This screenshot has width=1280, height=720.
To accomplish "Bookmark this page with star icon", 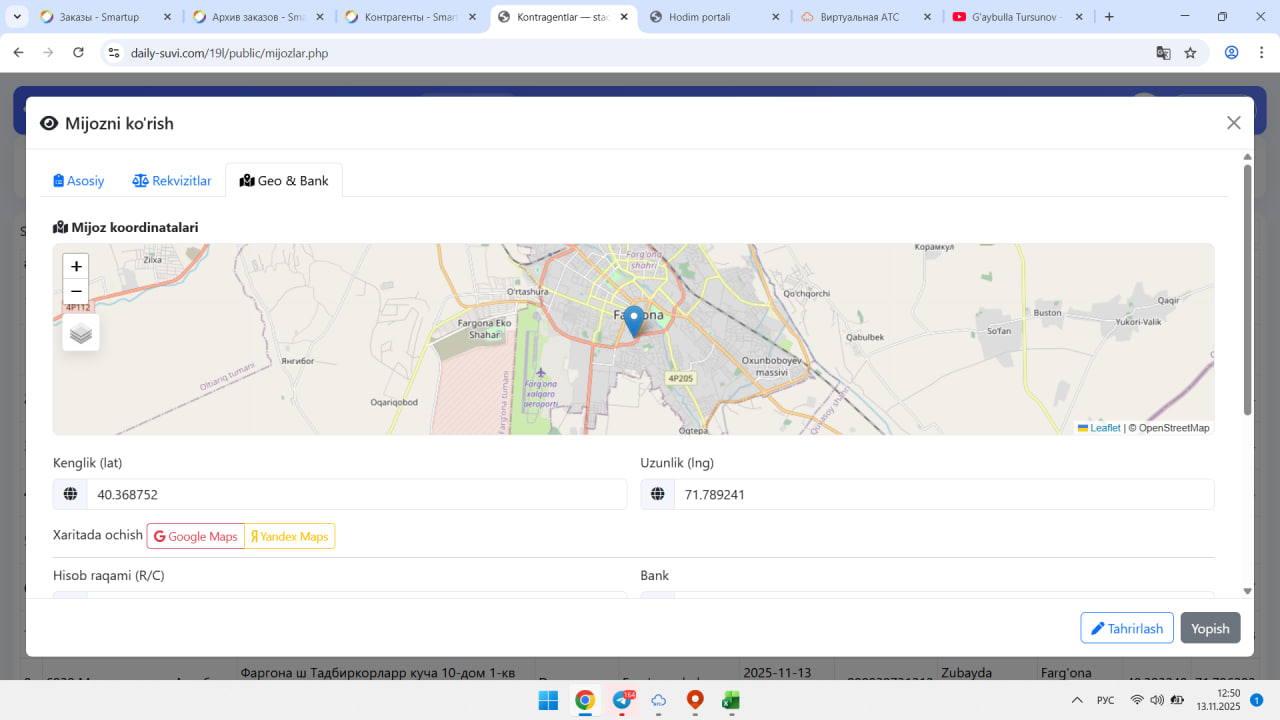I will [1190, 53].
